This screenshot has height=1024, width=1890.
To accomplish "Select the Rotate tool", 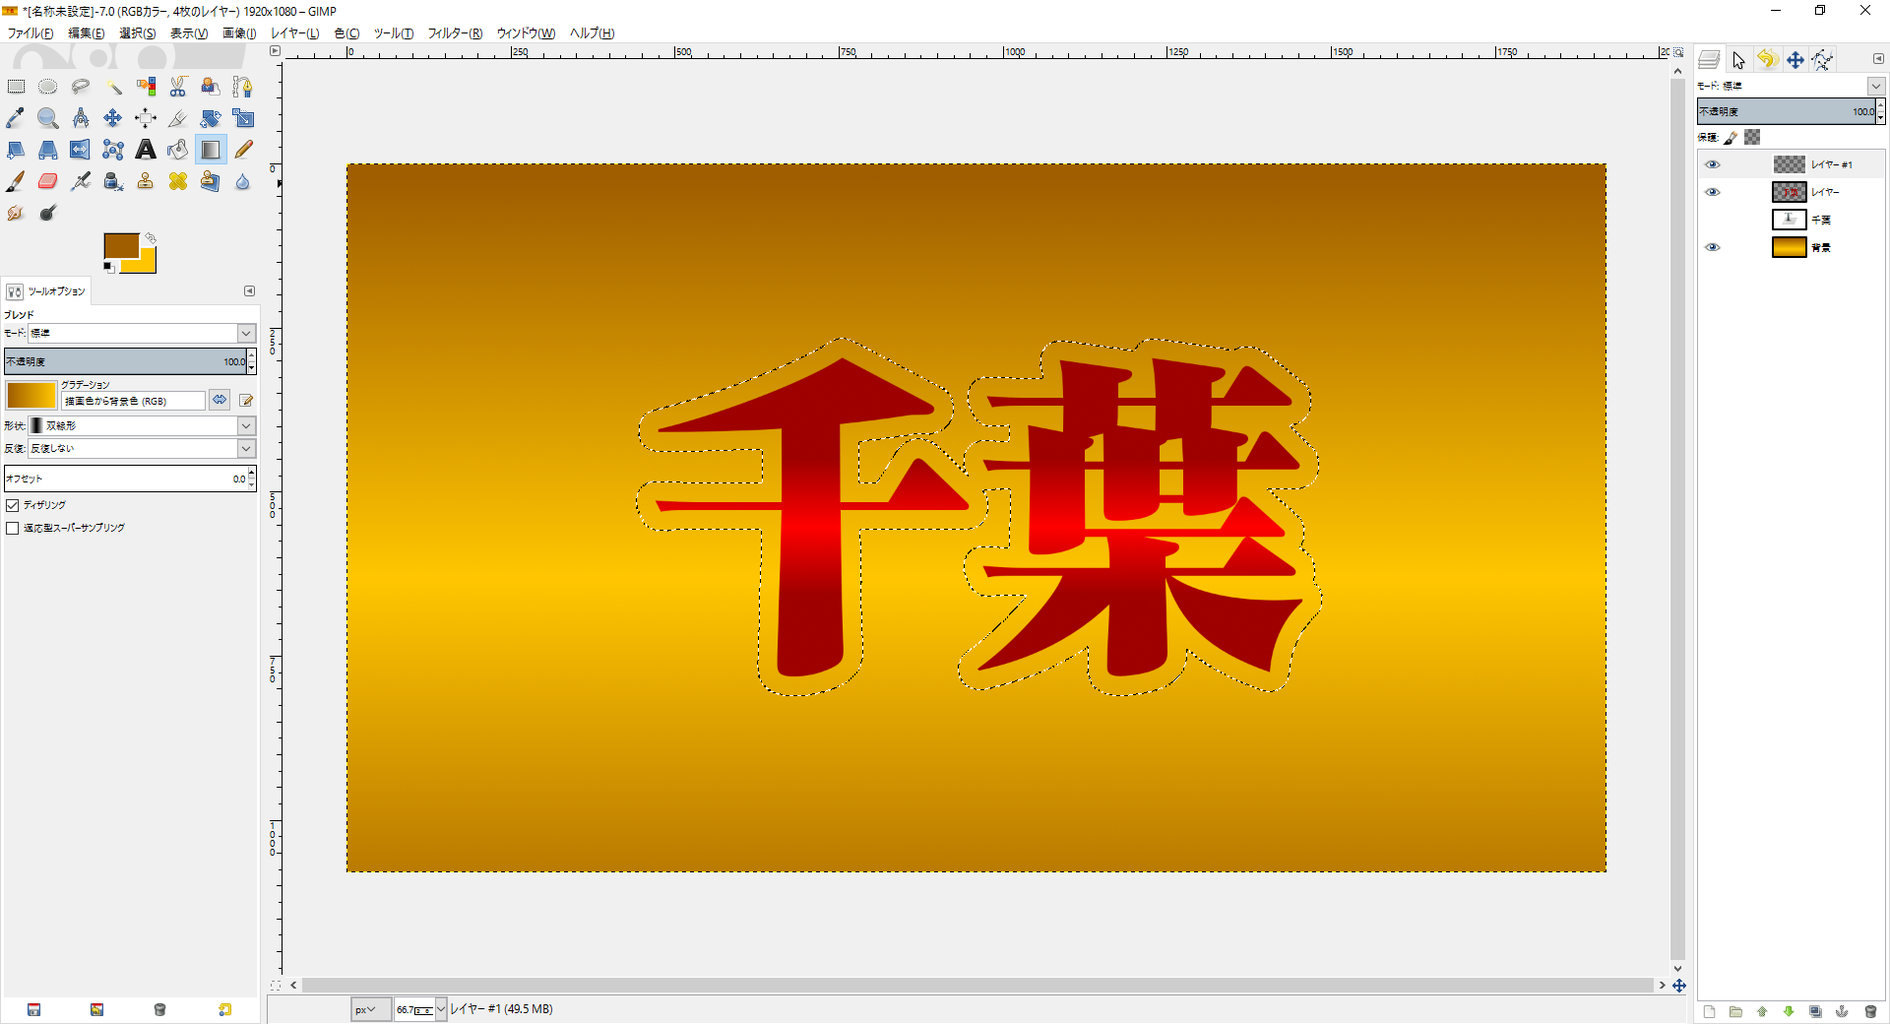I will click(x=210, y=118).
